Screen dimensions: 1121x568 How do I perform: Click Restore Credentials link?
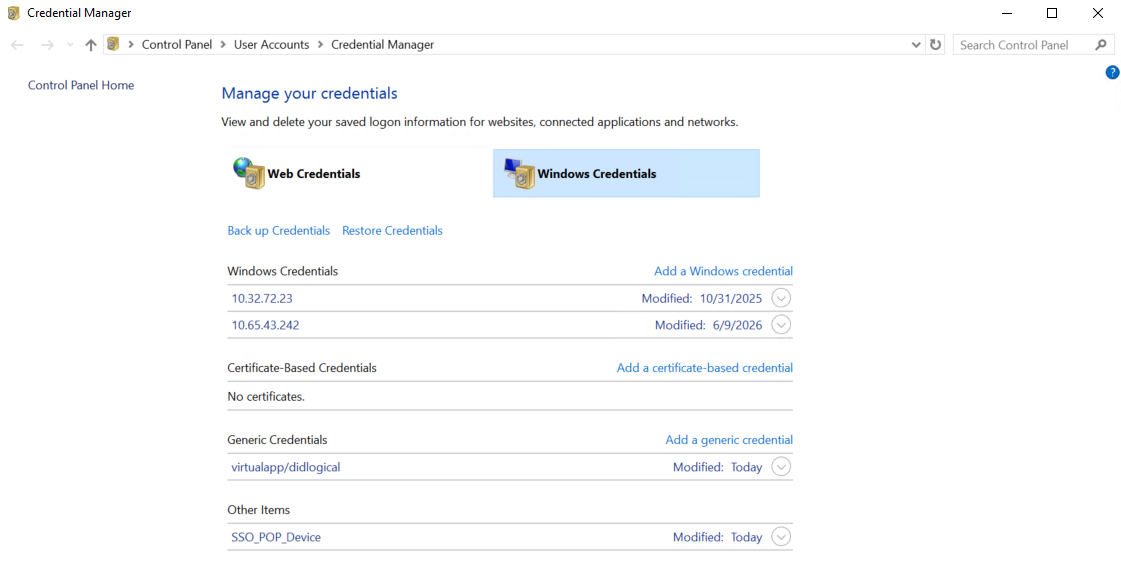[392, 230]
